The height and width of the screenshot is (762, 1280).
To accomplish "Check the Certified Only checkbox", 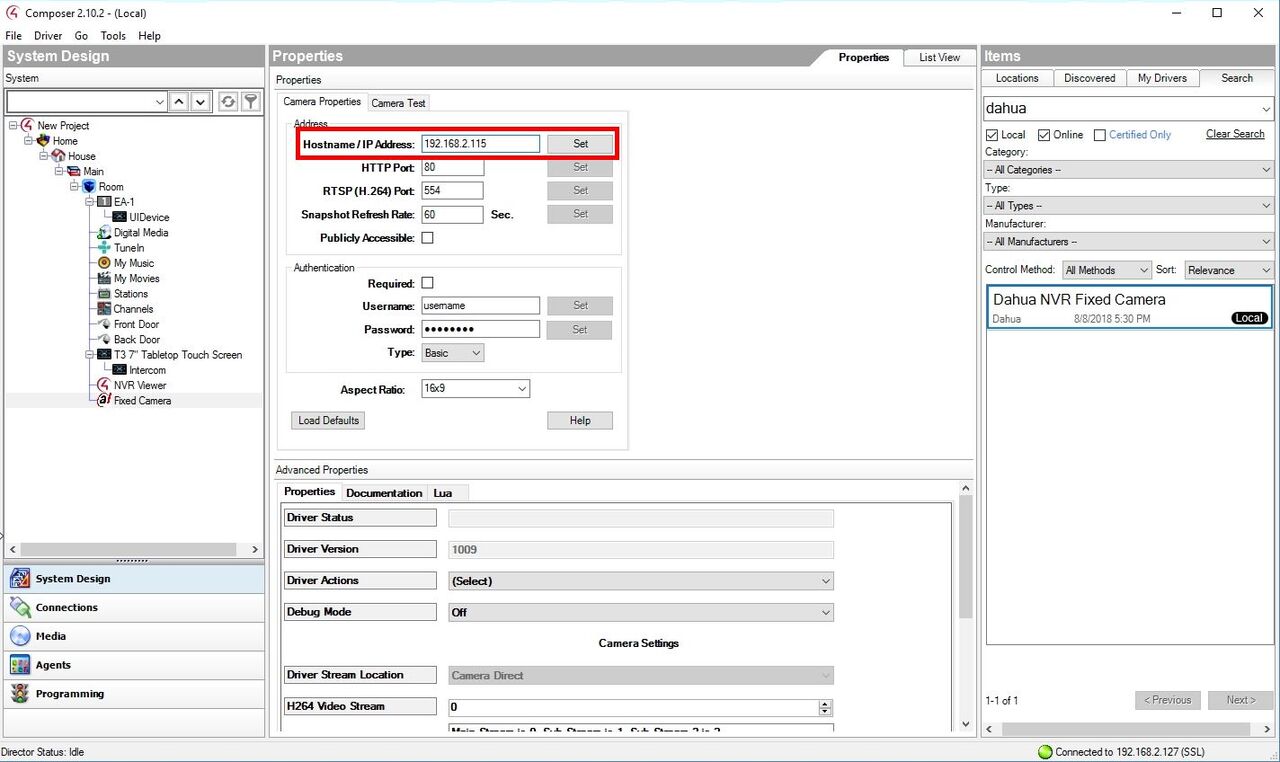I will point(1100,135).
